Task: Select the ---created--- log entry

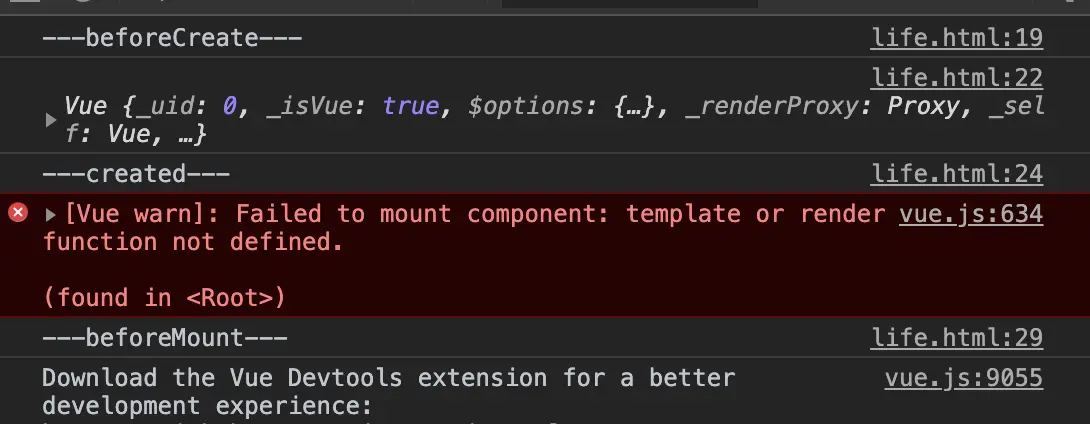Action: (136, 174)
